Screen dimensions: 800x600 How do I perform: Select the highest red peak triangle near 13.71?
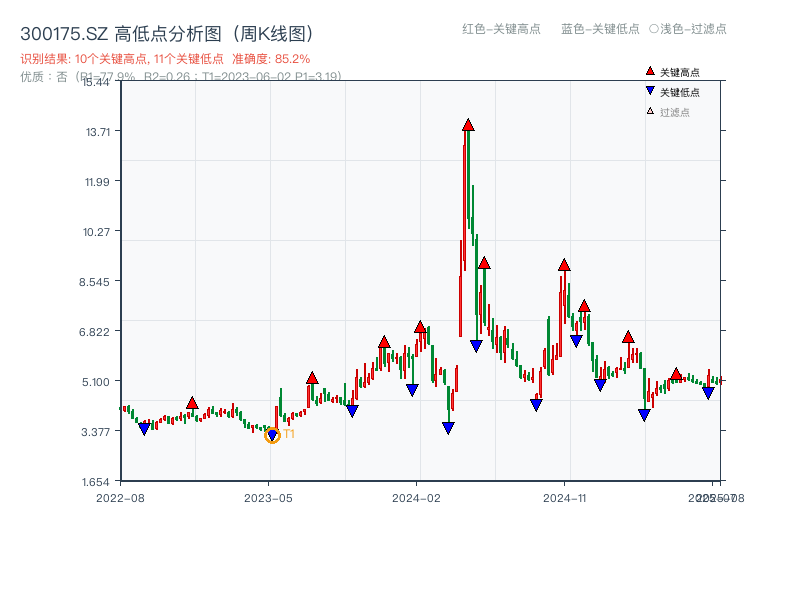[x=466, y=126]
